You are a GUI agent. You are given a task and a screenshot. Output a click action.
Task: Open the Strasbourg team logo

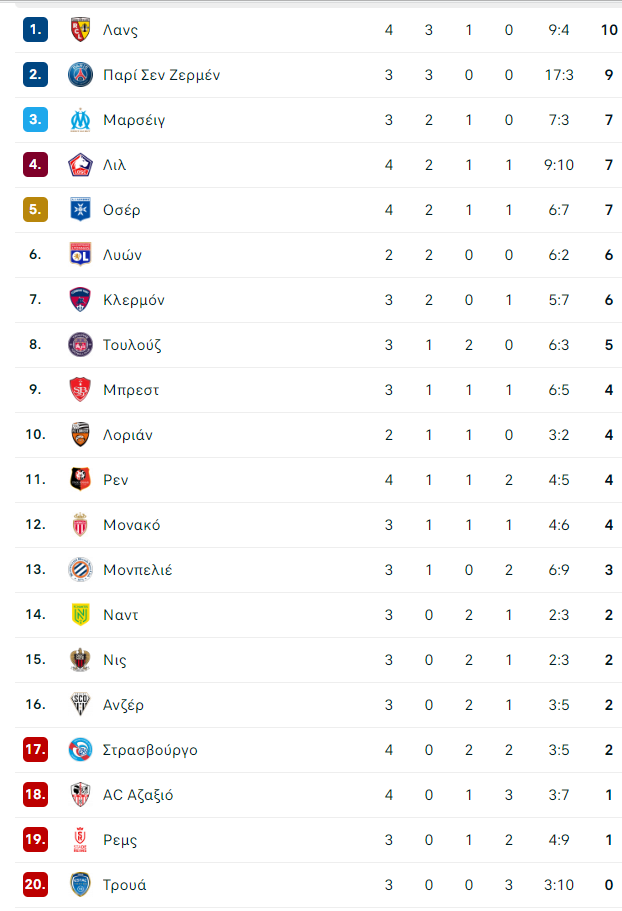click(x=80, y=749)
